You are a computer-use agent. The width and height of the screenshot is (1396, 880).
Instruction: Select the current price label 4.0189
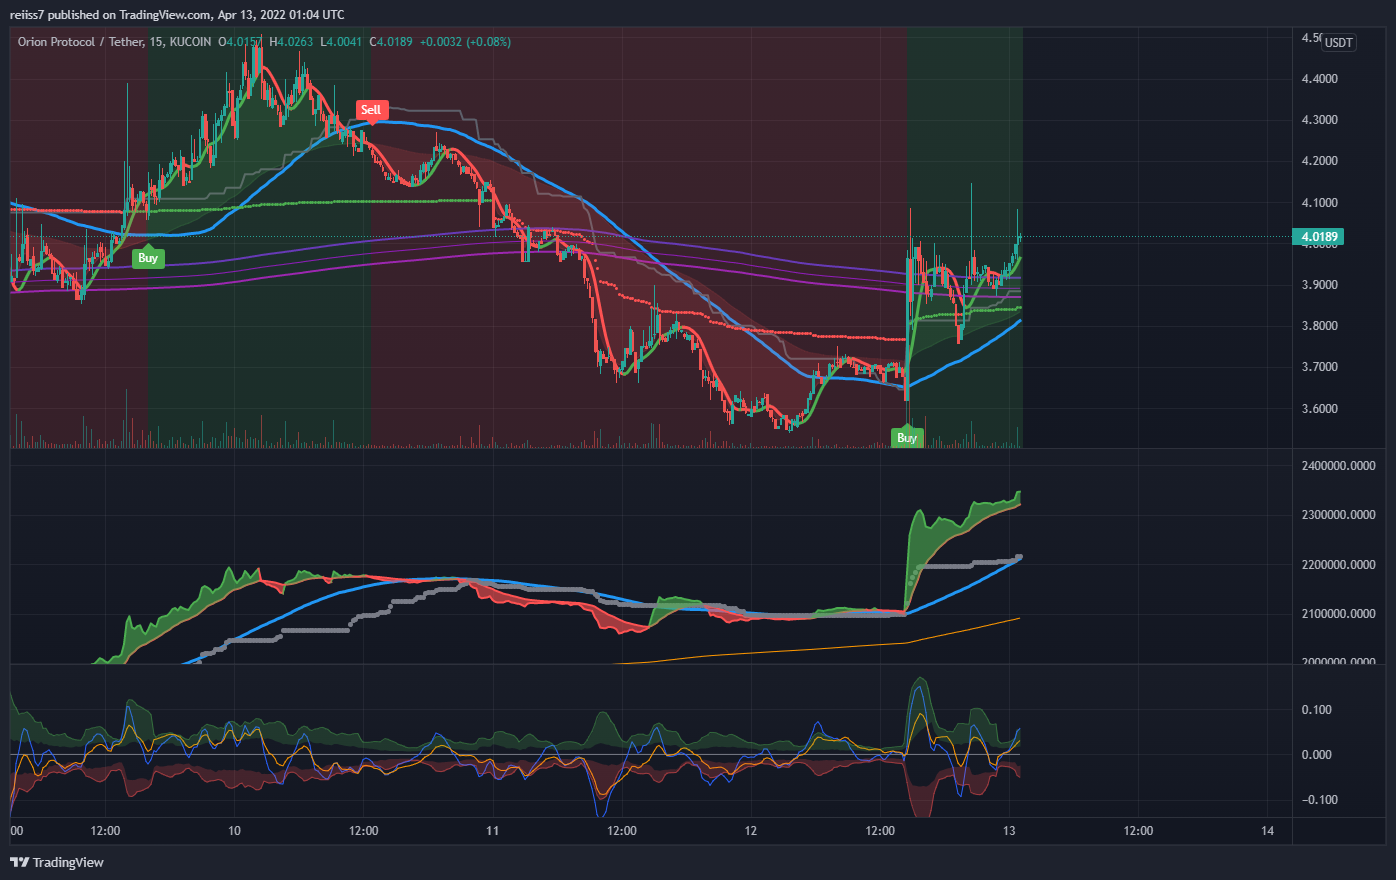[1317, 237]
